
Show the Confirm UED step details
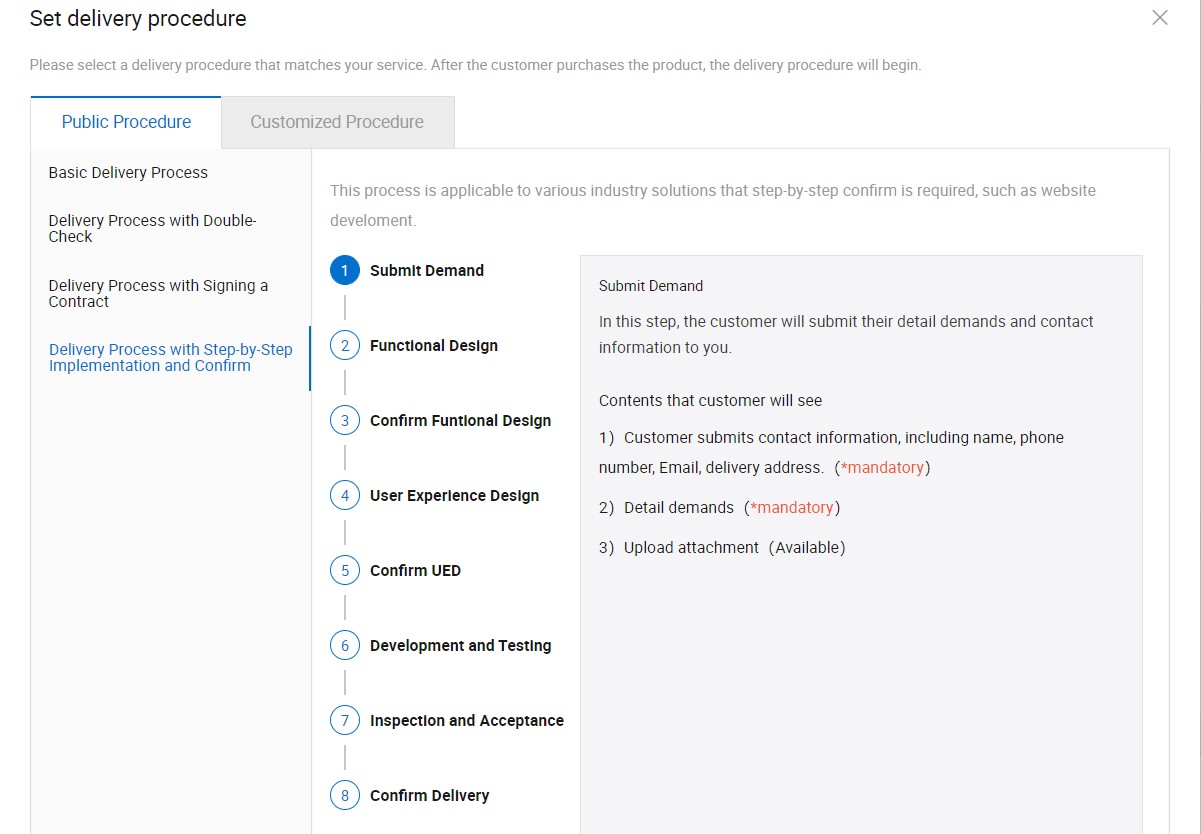pyautogui.click(x=415, y=571)
